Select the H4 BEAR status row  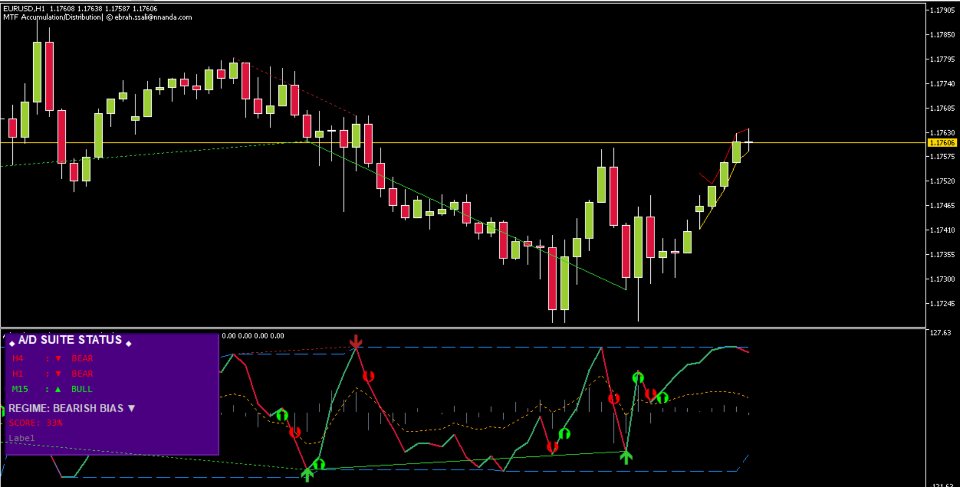click(x=52, y=358)
